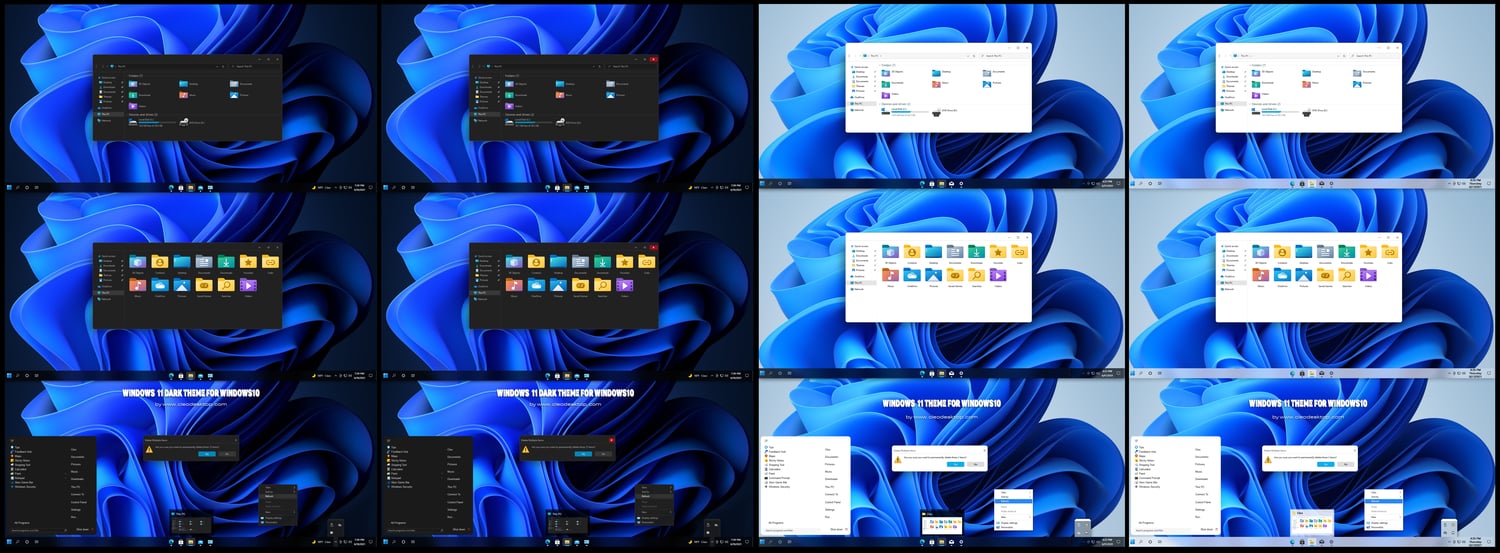
Task: Open File Explorer on taskbar under dark plain-close large-icon window
Action: click(190, 374)
